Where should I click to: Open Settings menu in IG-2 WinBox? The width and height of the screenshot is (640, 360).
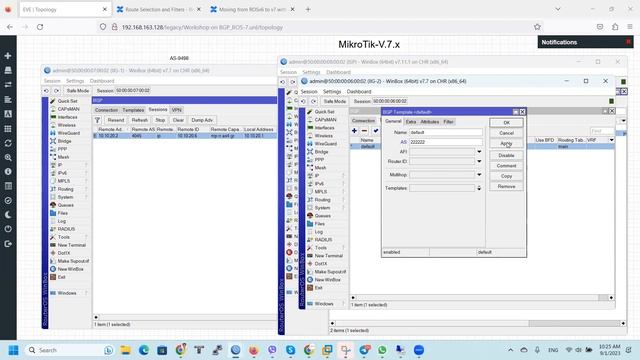coord(331,92)
